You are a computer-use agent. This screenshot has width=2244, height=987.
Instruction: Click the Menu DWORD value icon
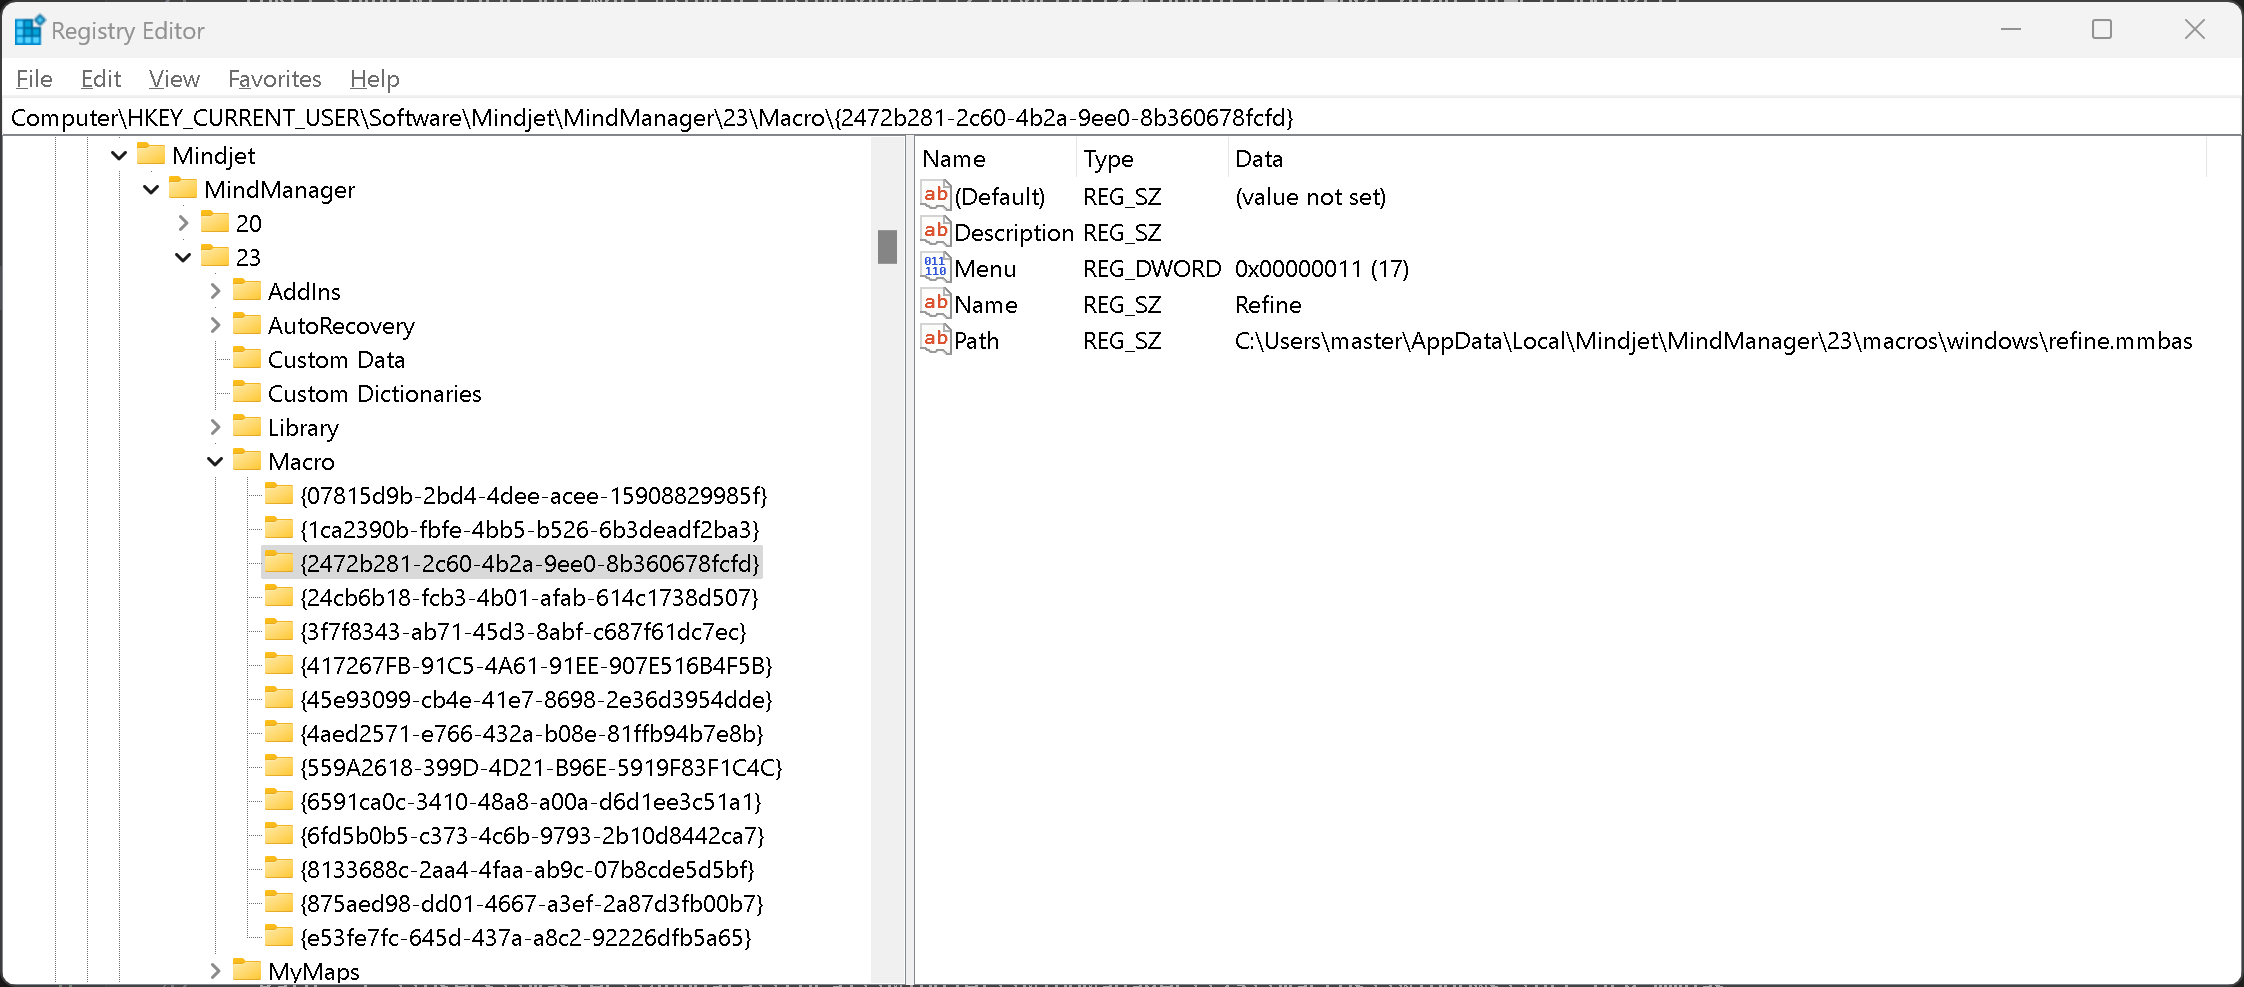pos(936,268)
